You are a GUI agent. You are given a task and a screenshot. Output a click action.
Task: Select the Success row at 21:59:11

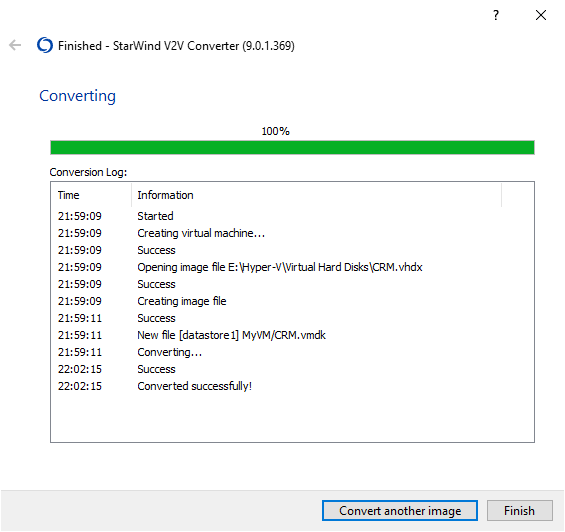(x=292, y=318)
